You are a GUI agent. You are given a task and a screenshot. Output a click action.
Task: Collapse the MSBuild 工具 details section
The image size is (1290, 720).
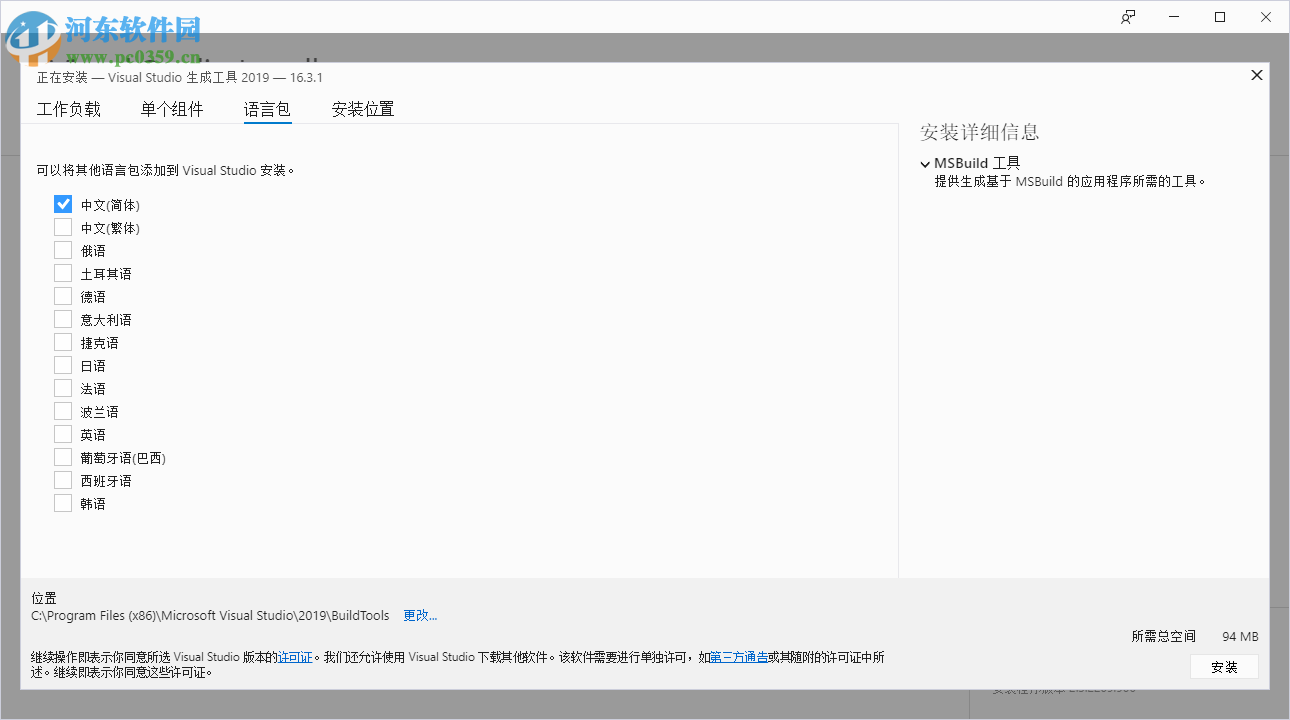pos(925,162)
